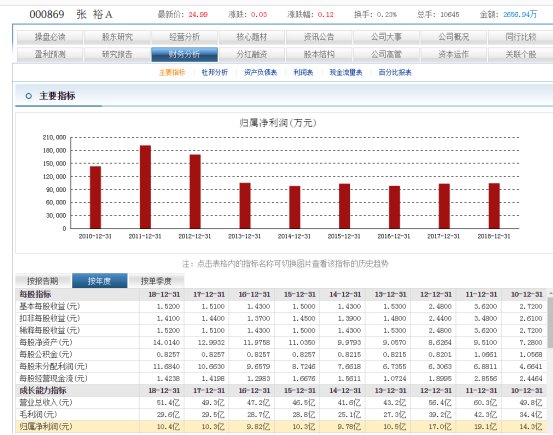Viewport: 553px width, 435px height.
Task: Open the 利润表 link
Action: (x=303, y=73)
